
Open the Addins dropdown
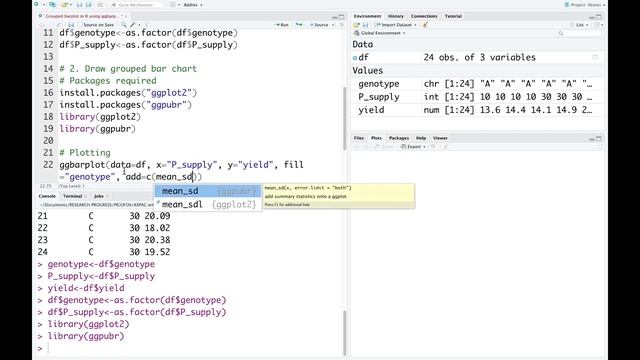[x=193, y=5]
